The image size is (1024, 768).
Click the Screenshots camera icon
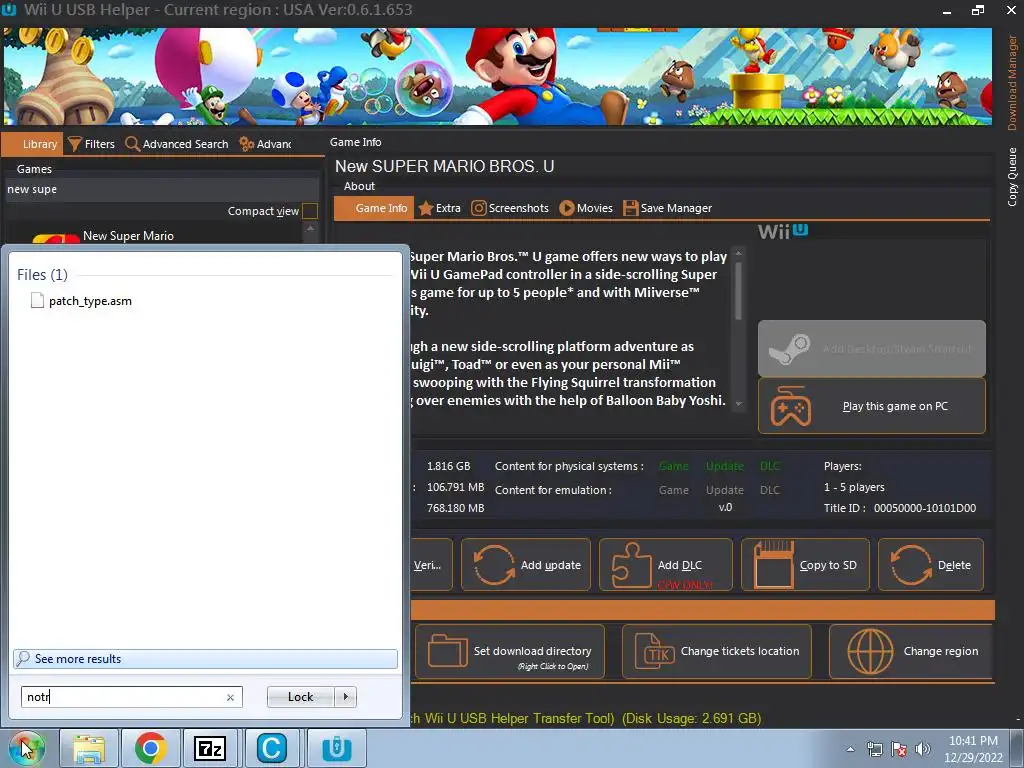(x=479, y=208)
